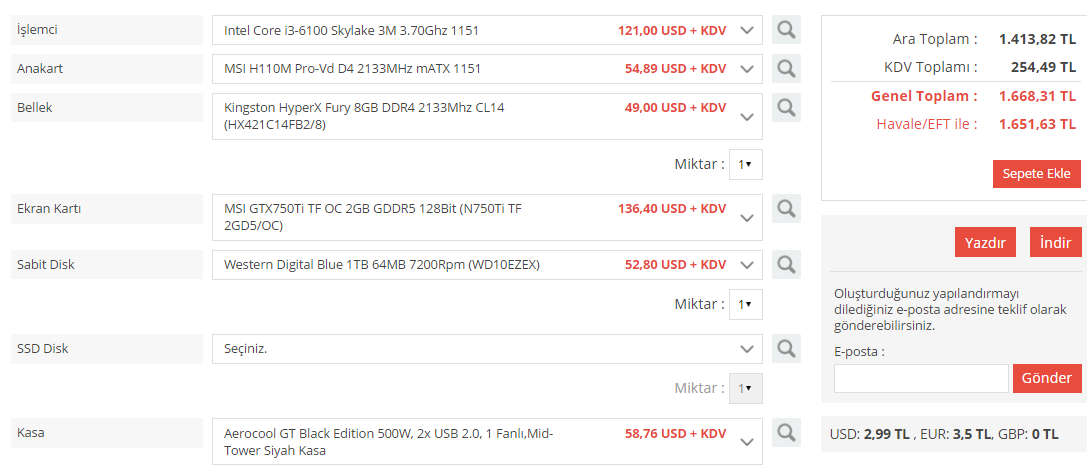Click the Kasa row magnifier icon
This screenshot has width=1087, height=470.
pyautogui.click(x=786, y=433)
